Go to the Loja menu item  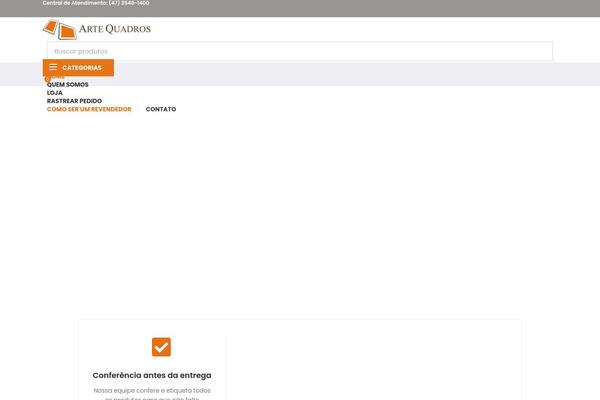(54, 93)
